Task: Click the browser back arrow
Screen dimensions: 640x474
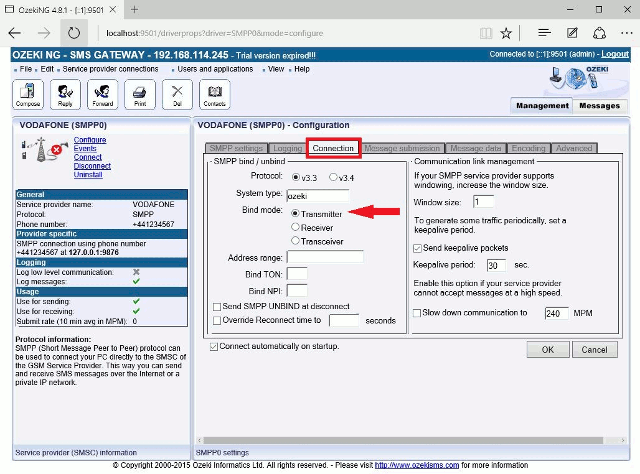Action: pos(15,33)
